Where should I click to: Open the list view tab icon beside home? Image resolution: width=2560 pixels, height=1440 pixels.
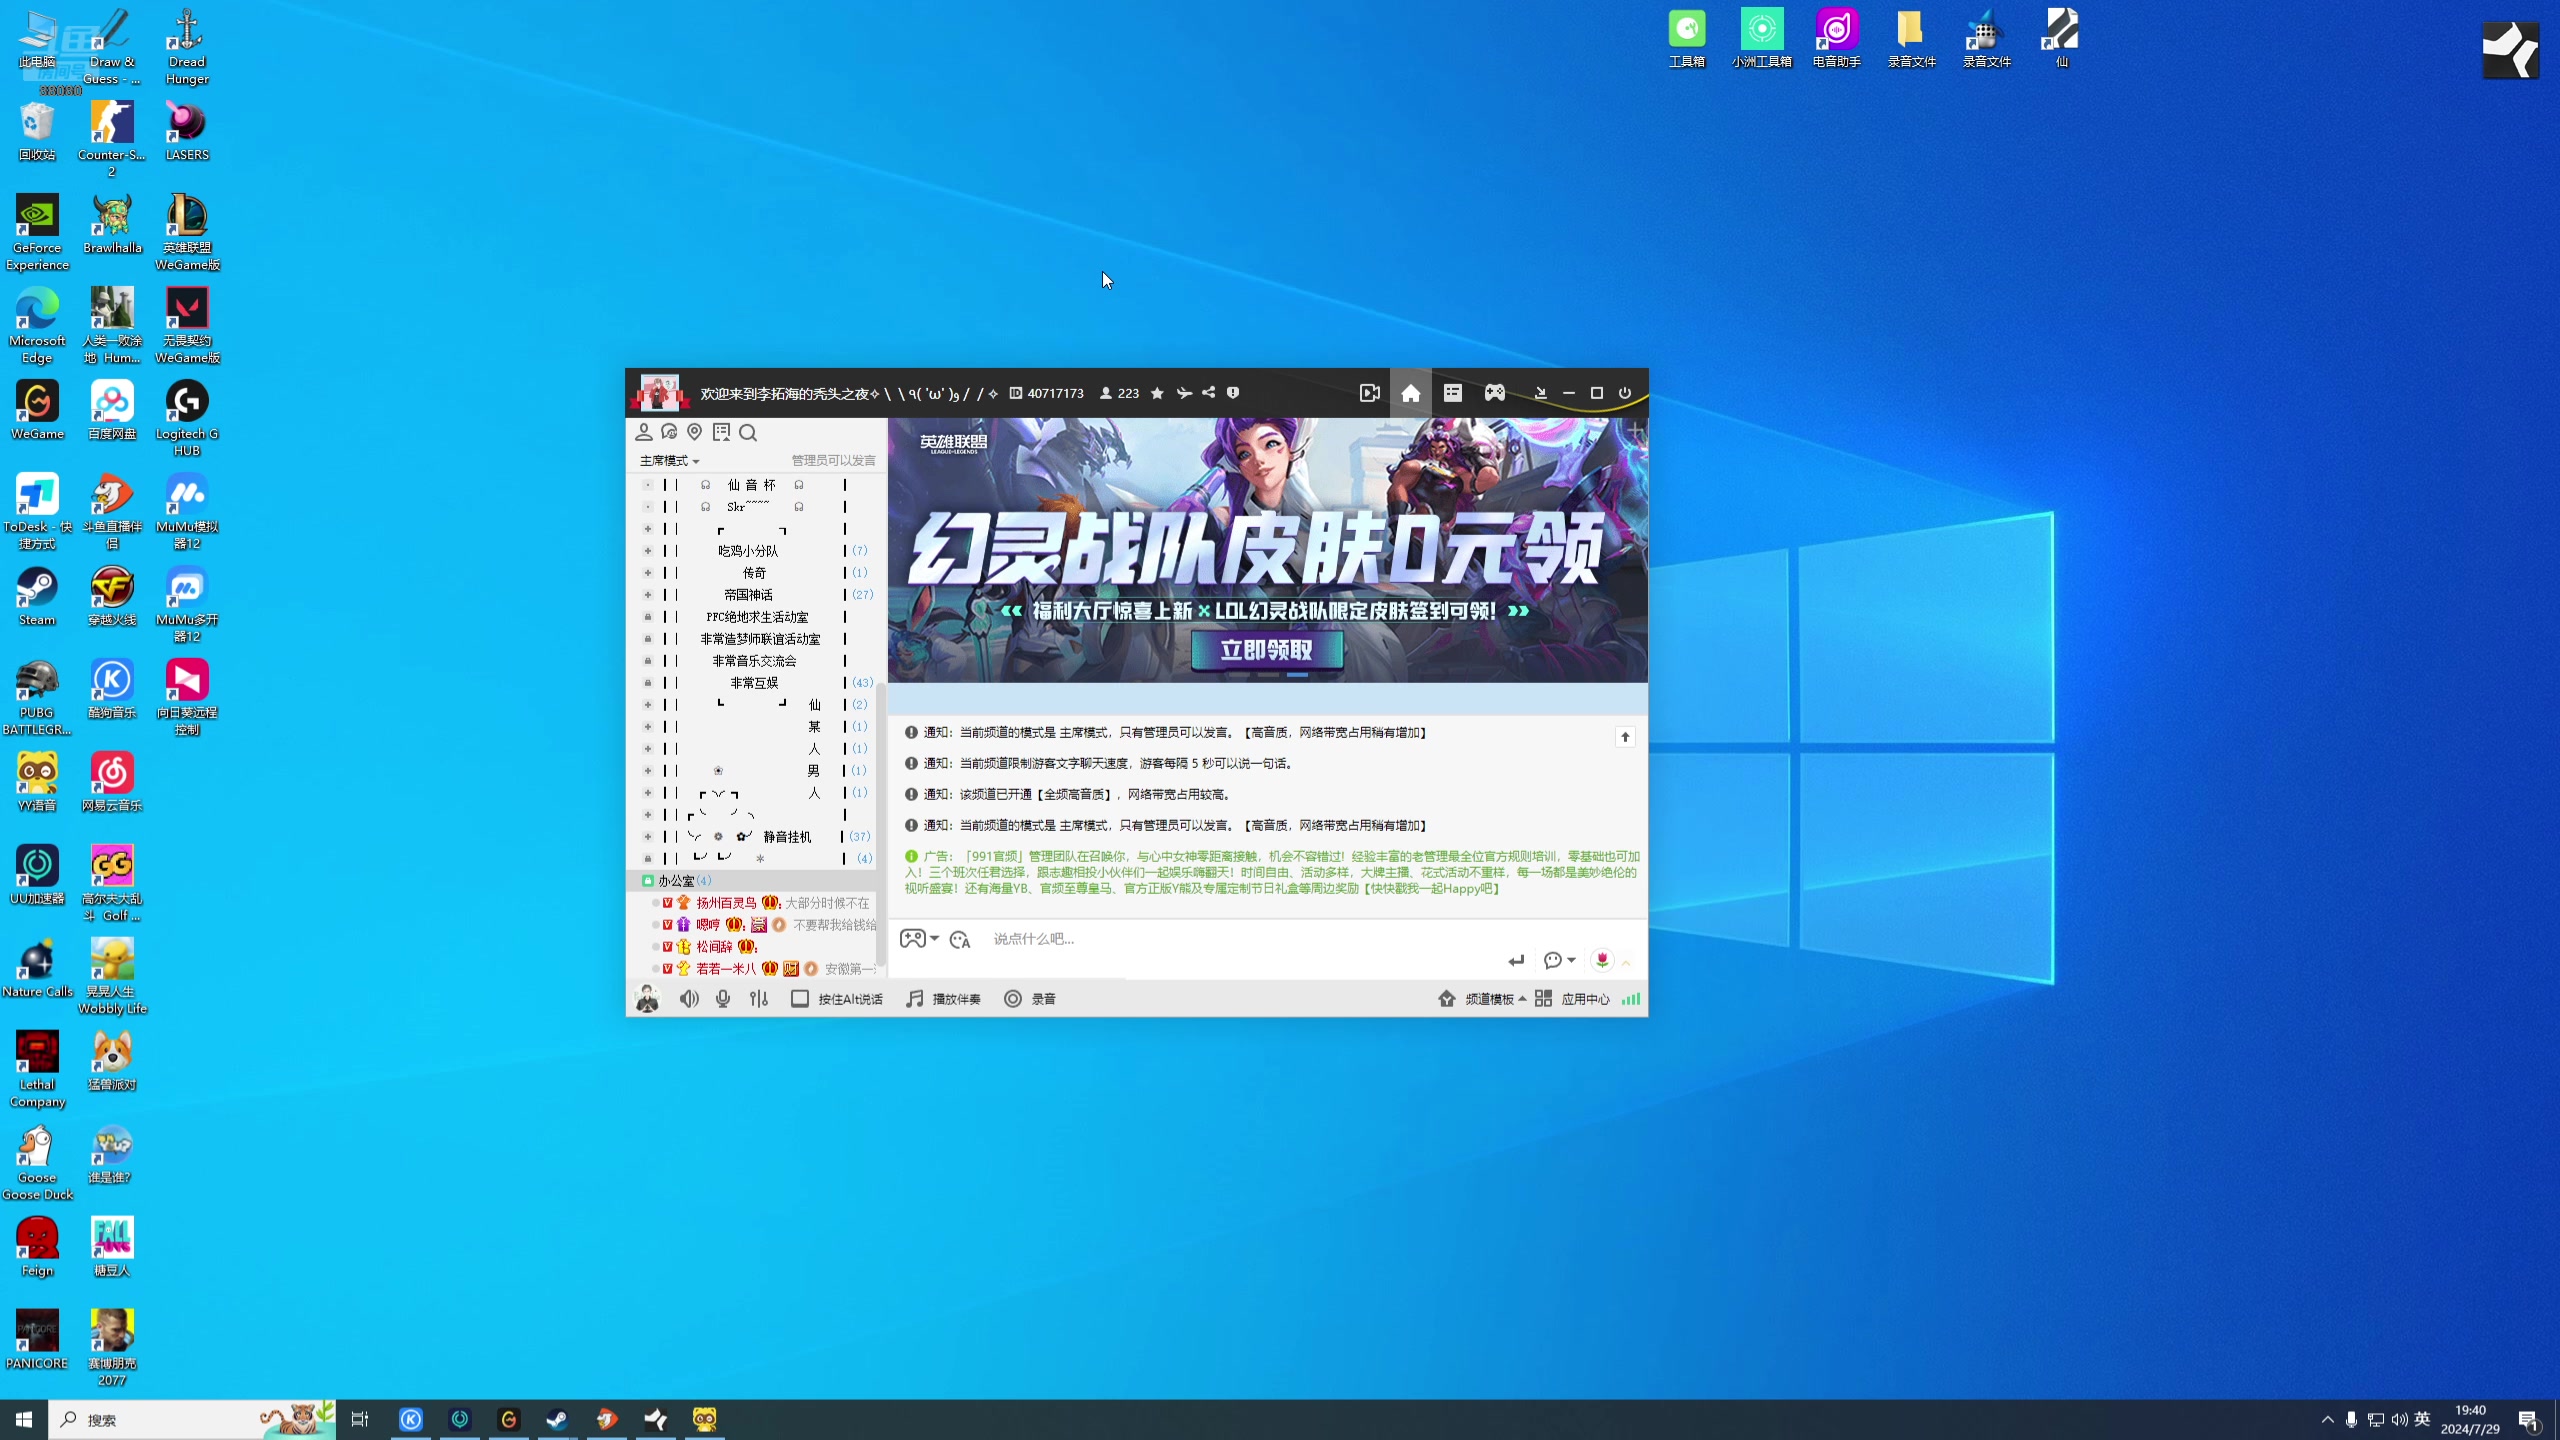pyautogui.click(x=1453, y=393)
